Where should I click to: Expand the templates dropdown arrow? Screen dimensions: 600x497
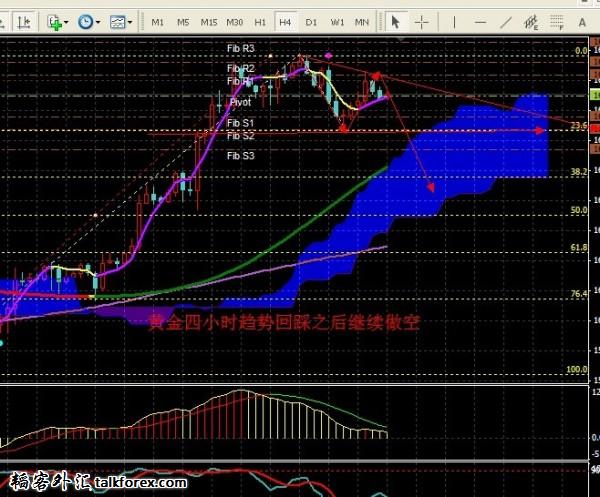click(132, 21)
